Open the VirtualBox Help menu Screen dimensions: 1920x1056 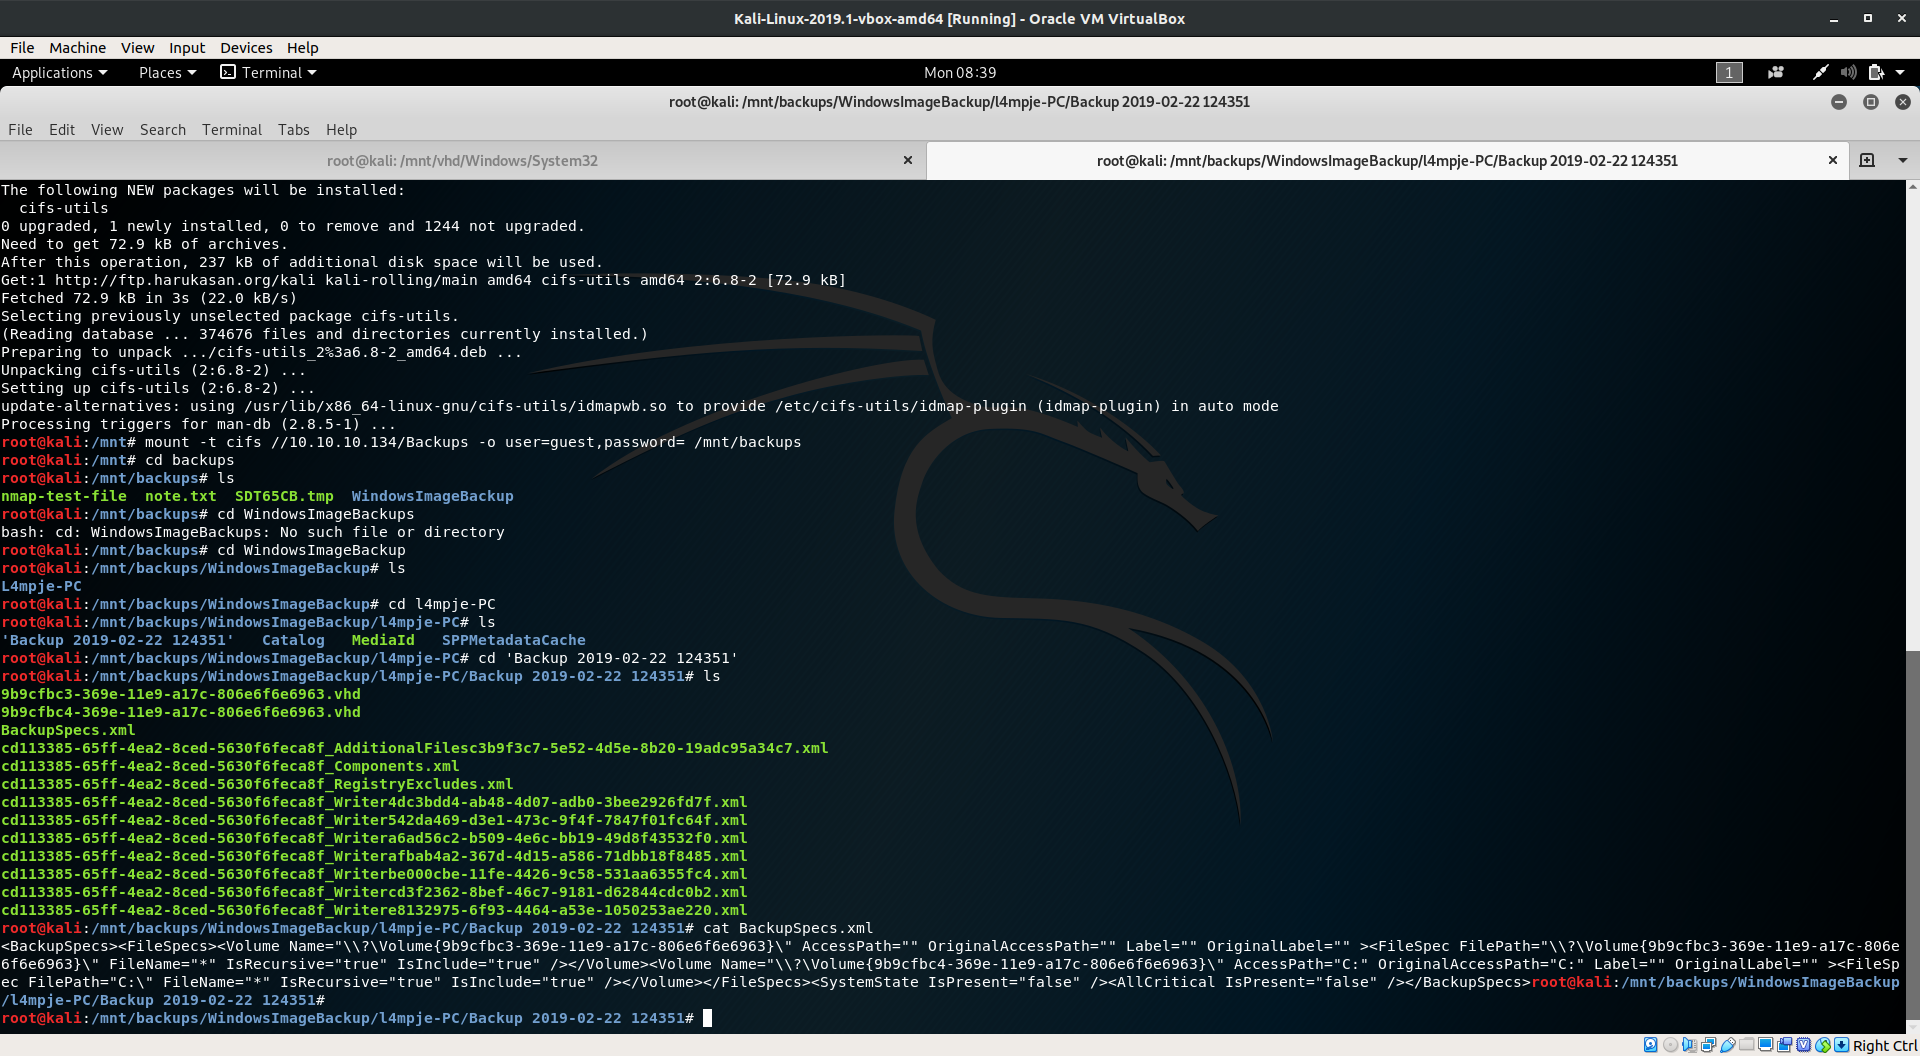302,47
